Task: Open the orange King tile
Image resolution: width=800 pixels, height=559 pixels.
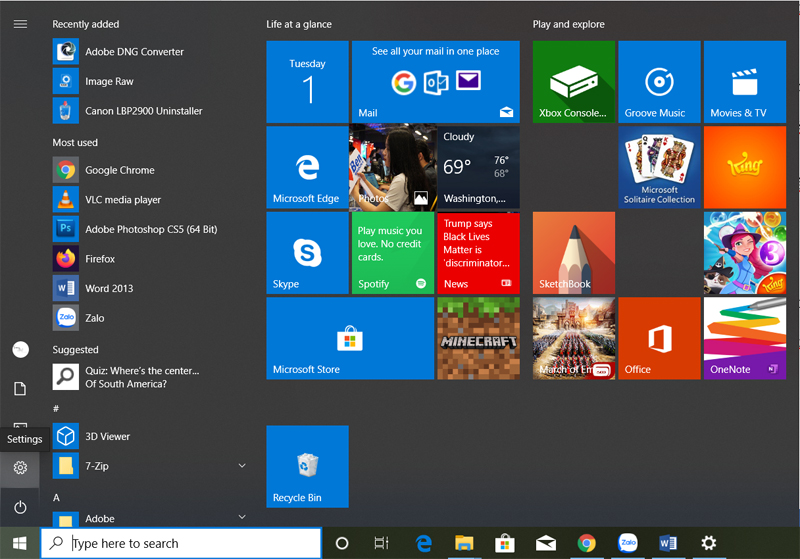Action: (x=745, y=167)
